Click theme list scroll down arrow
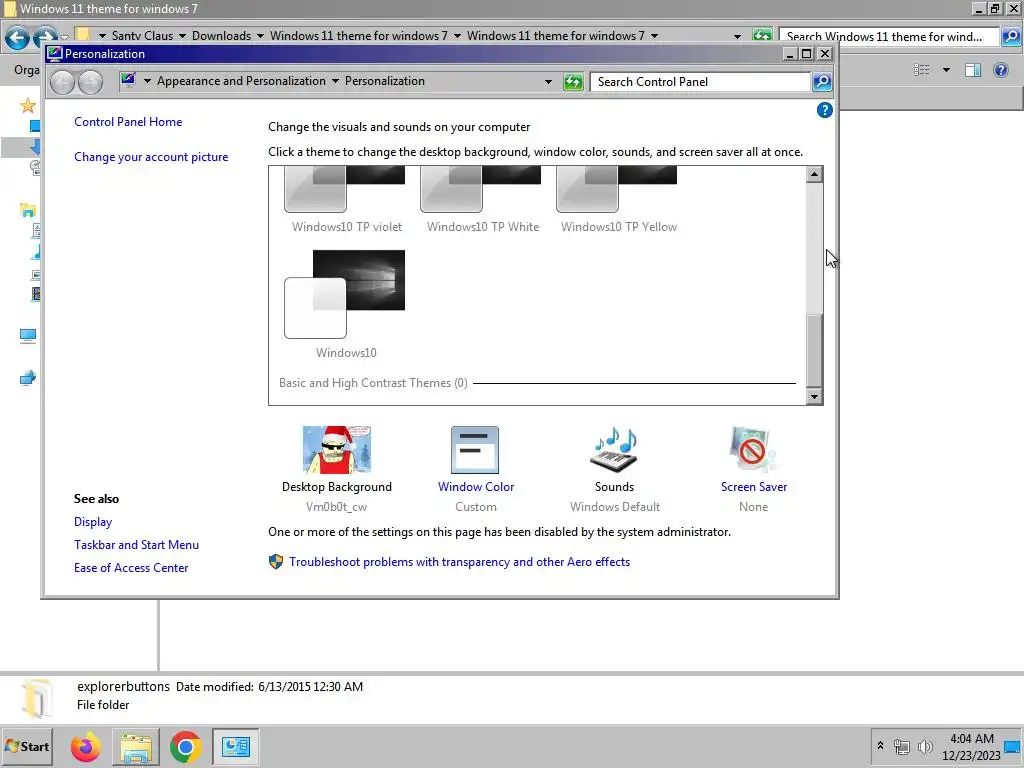This screenshot has height=768, width=1024. pos(814,396)
